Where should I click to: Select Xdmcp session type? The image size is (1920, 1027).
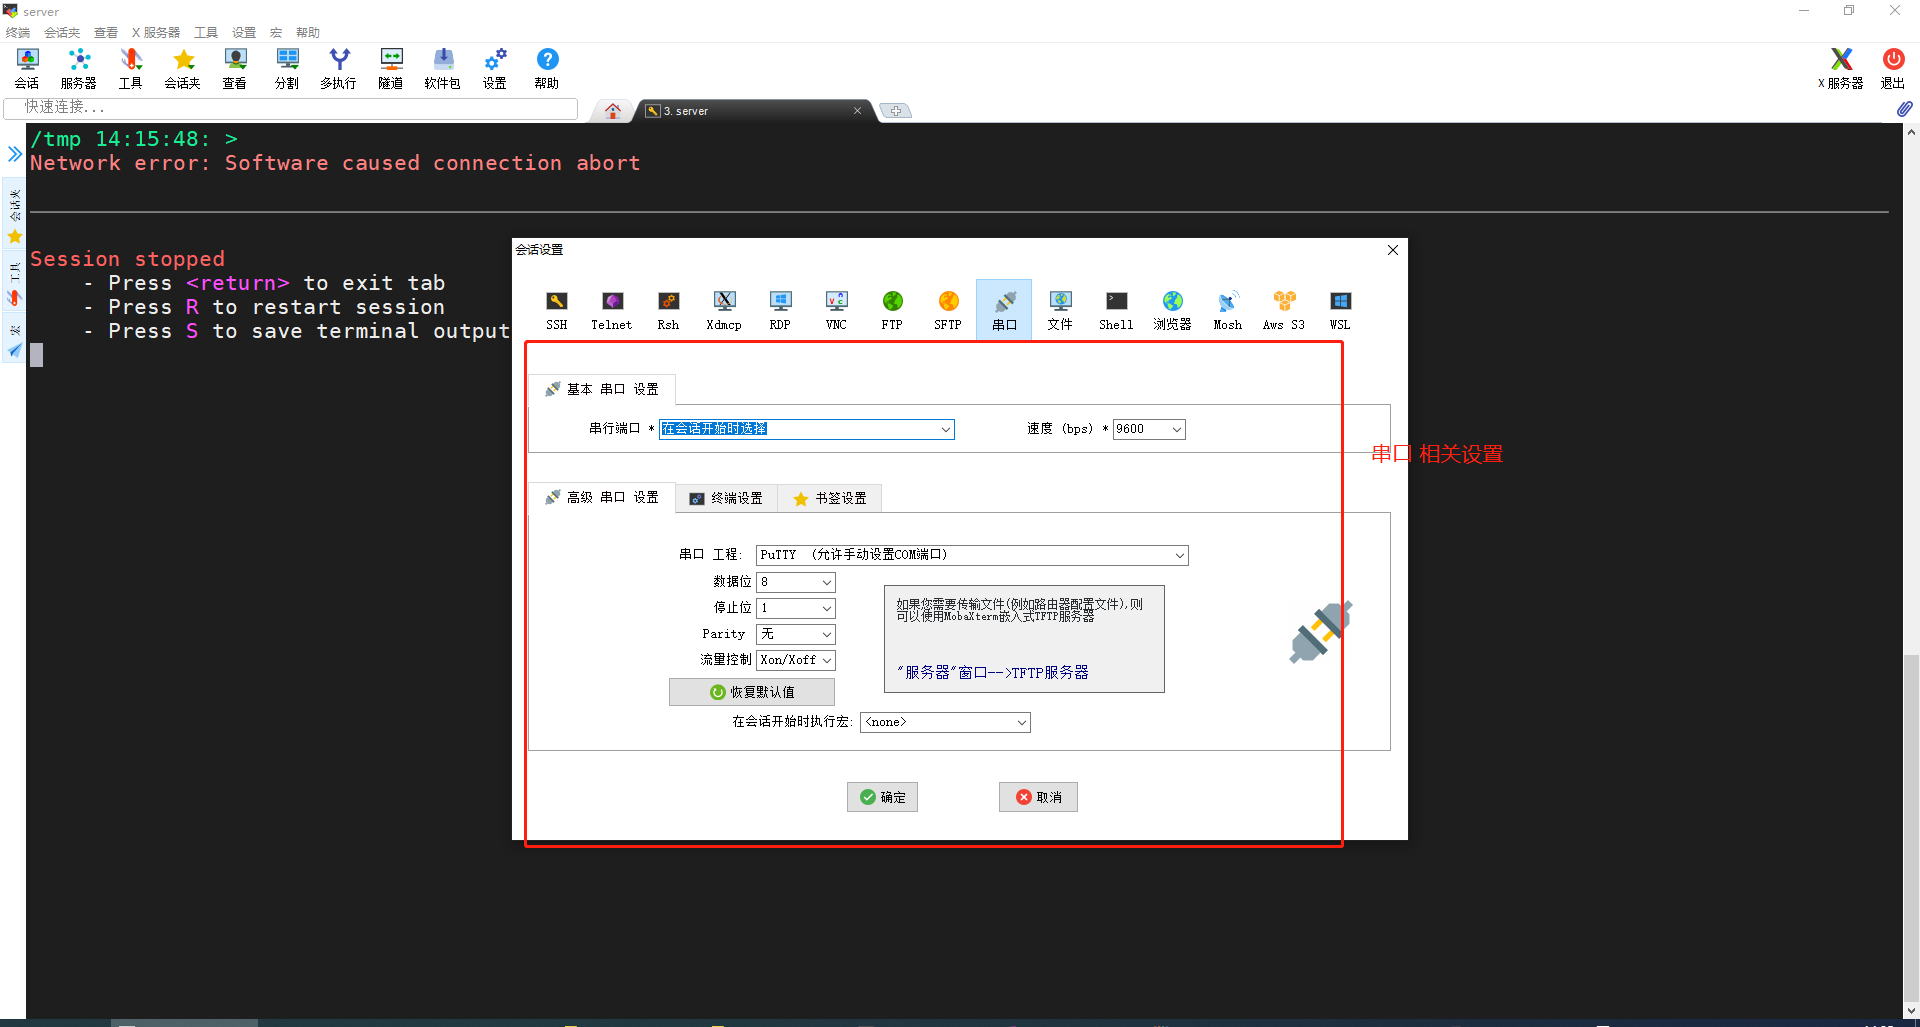click(x=724, y=310)
